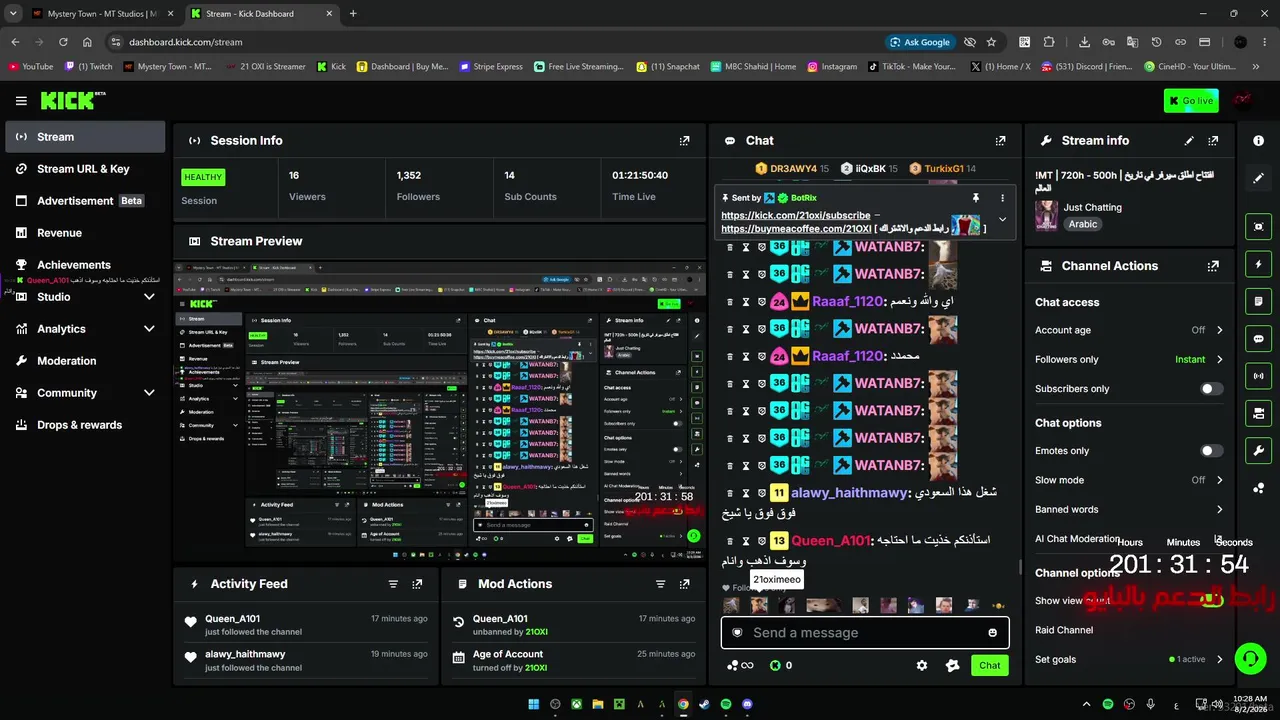Pop out the Chat panel
Image resolution: width=1280 pixels, height=720 pixels.
(x=1000, y=141)
